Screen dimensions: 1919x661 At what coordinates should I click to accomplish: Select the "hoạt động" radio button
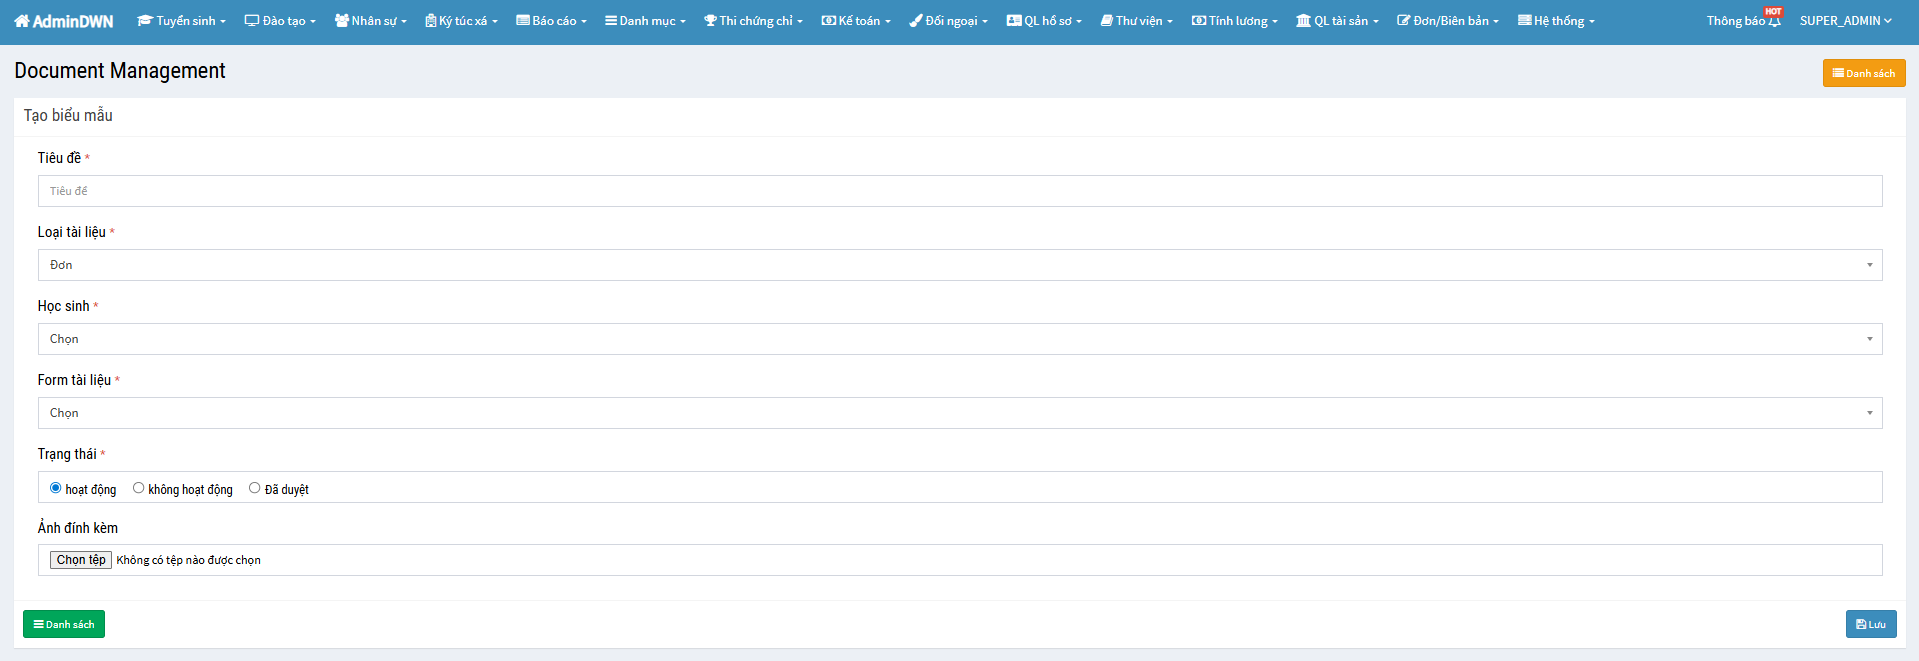click(56, 488)
